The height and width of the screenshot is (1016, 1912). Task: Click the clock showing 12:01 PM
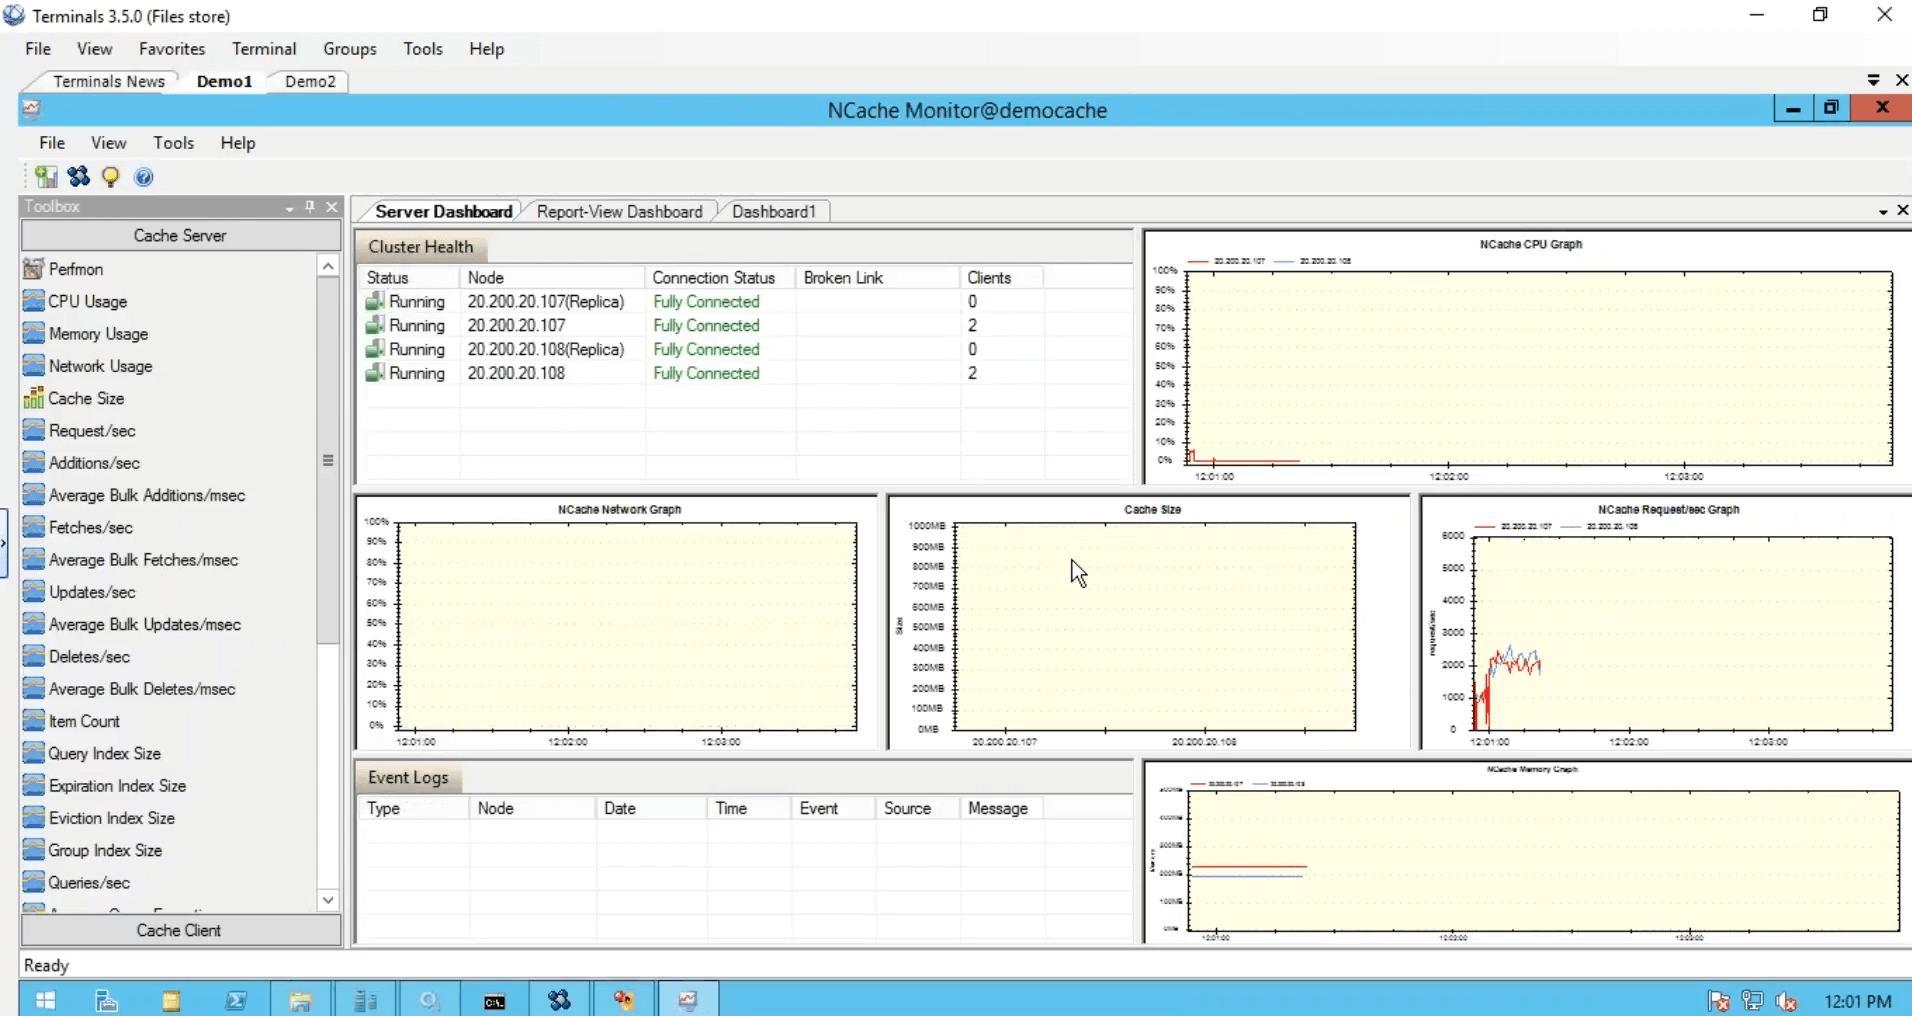(1857, 1001)
